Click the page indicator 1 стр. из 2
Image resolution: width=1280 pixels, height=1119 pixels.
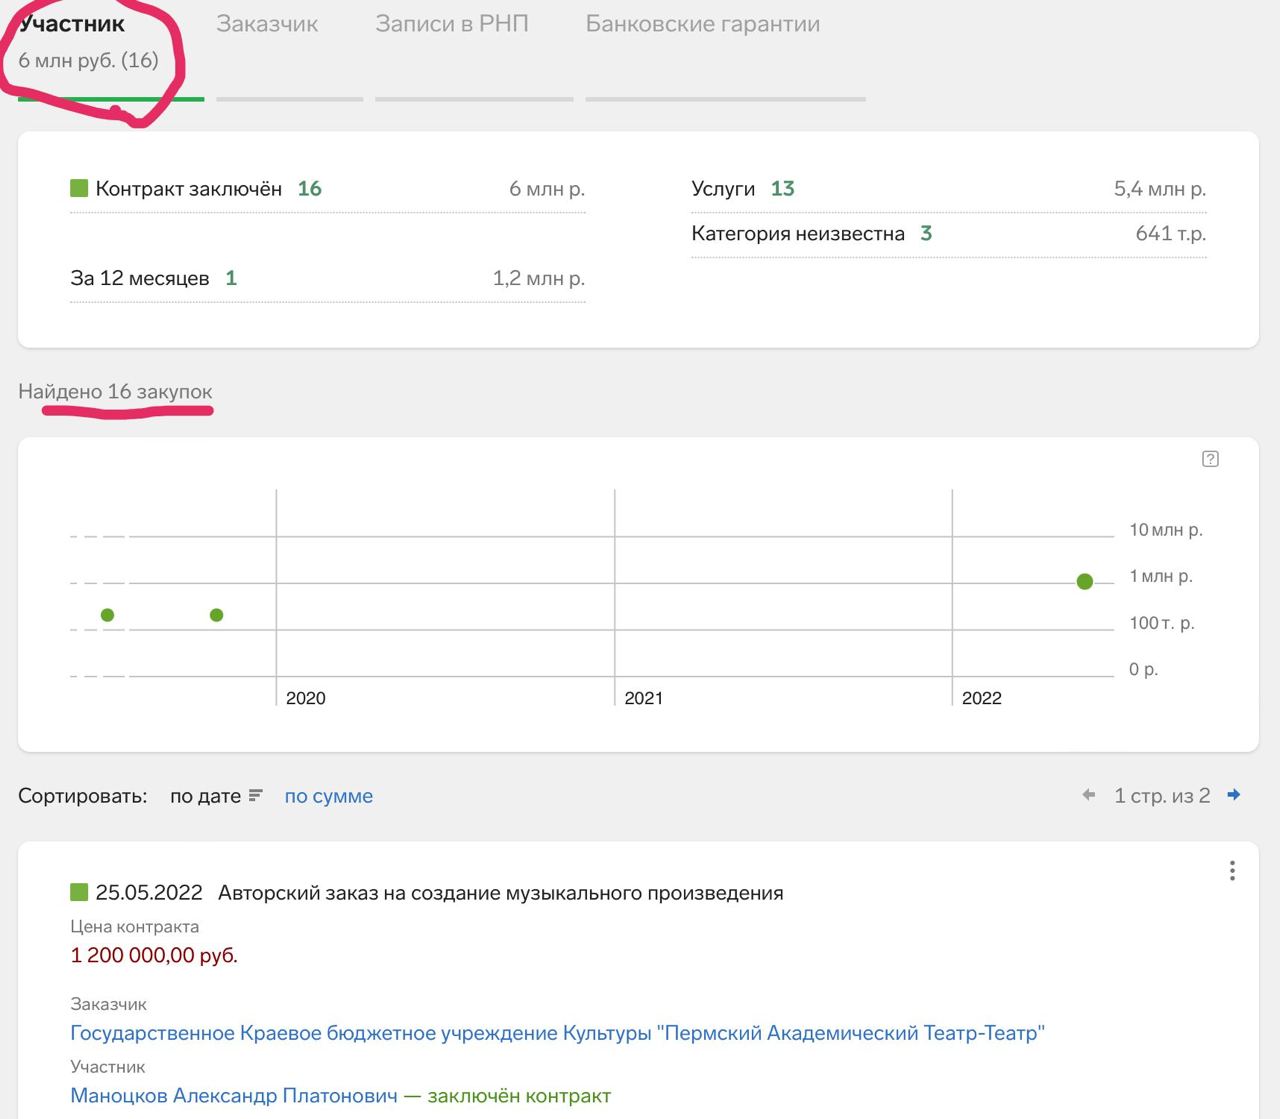coord(1162,796)
